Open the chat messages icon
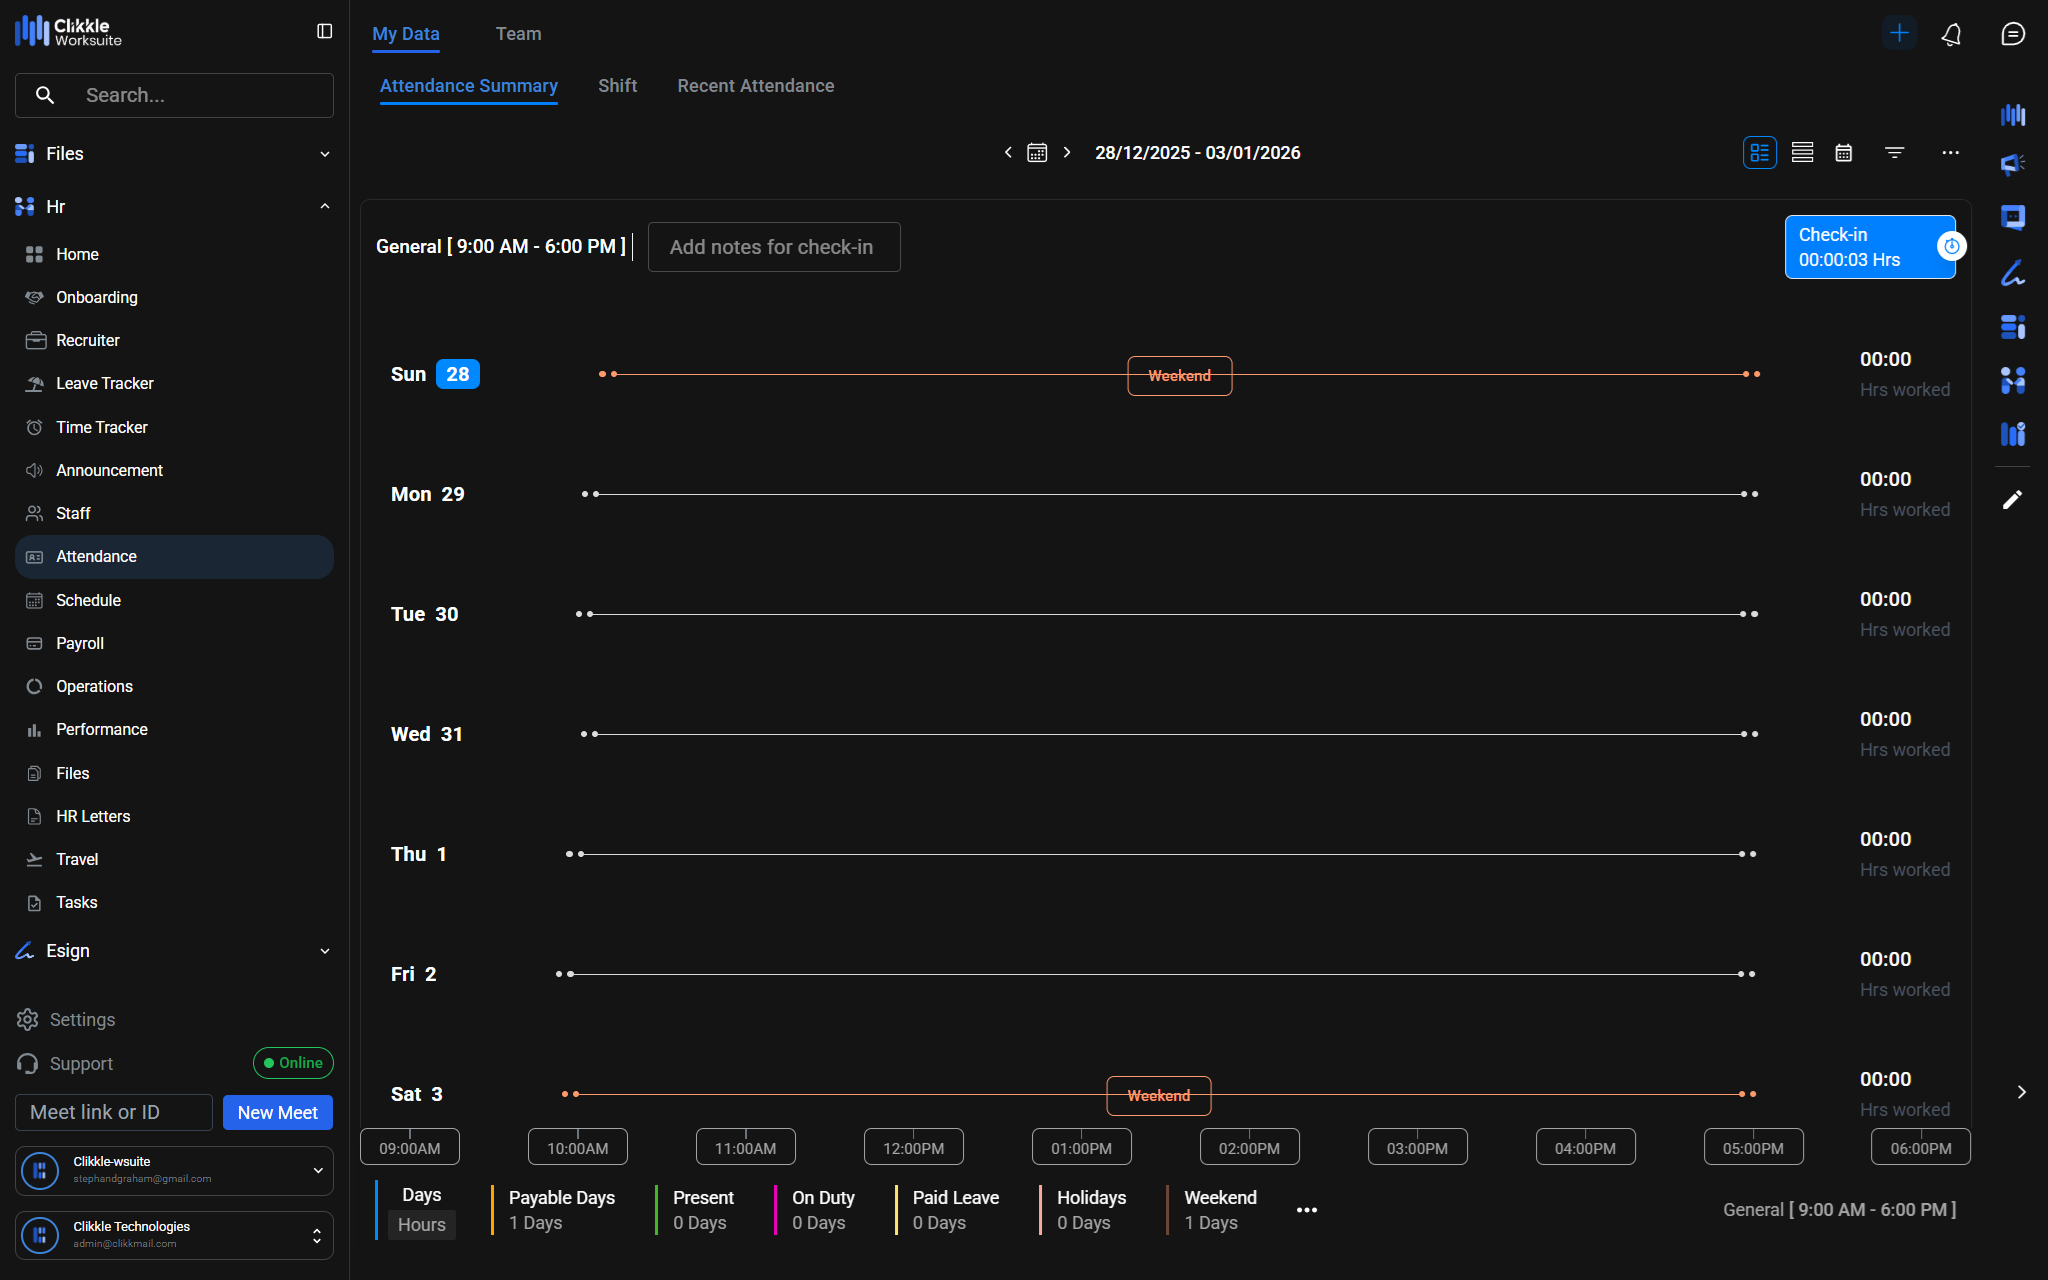Viewport: 2048px width, 1280px height. [x=2012, y=34]
